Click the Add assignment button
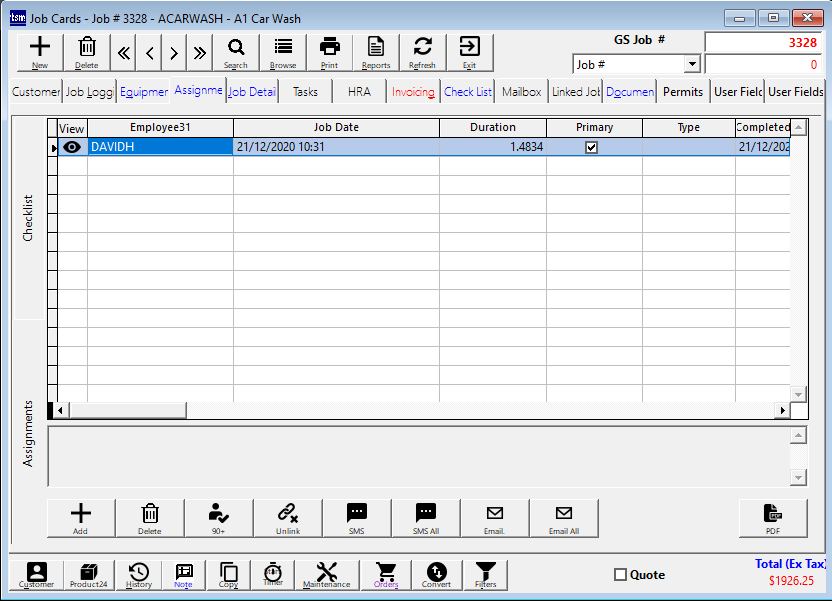Screen dimensions: 832x601 pos(81,517)
